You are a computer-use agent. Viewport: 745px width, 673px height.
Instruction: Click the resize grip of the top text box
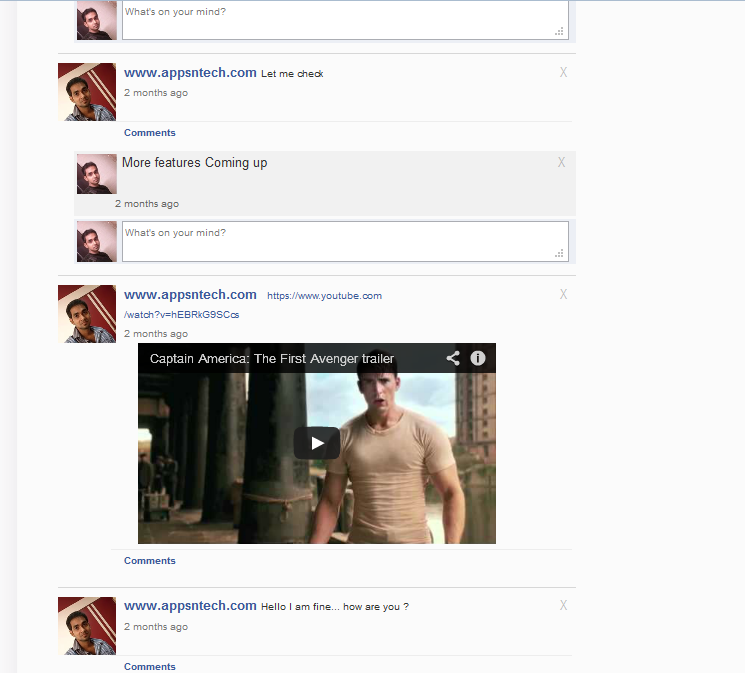coord(559,31)
